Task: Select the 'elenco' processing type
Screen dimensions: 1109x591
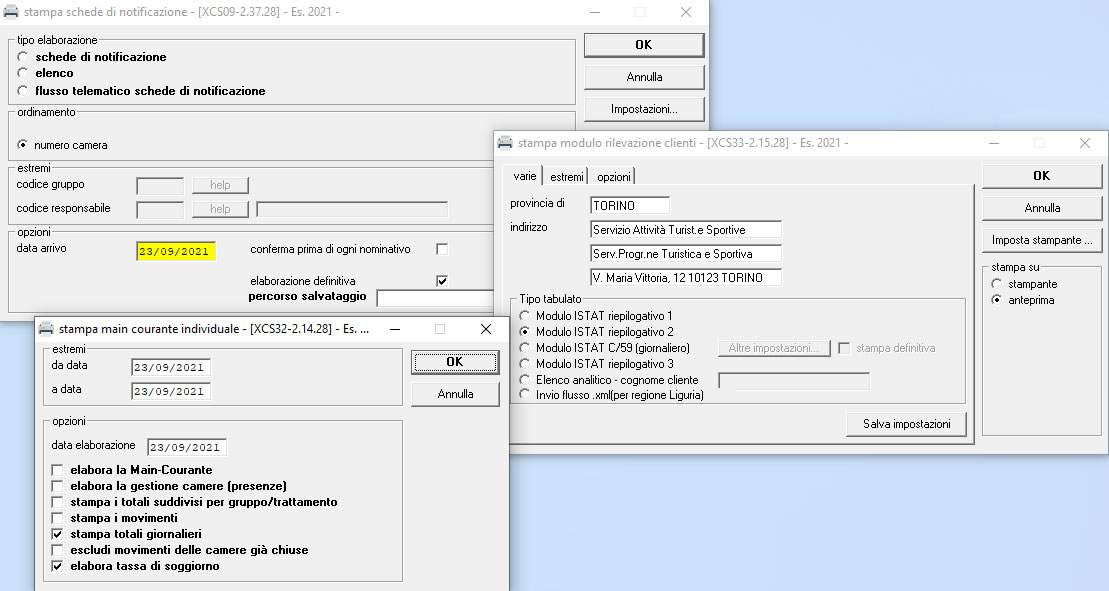Action: [23, 73]
